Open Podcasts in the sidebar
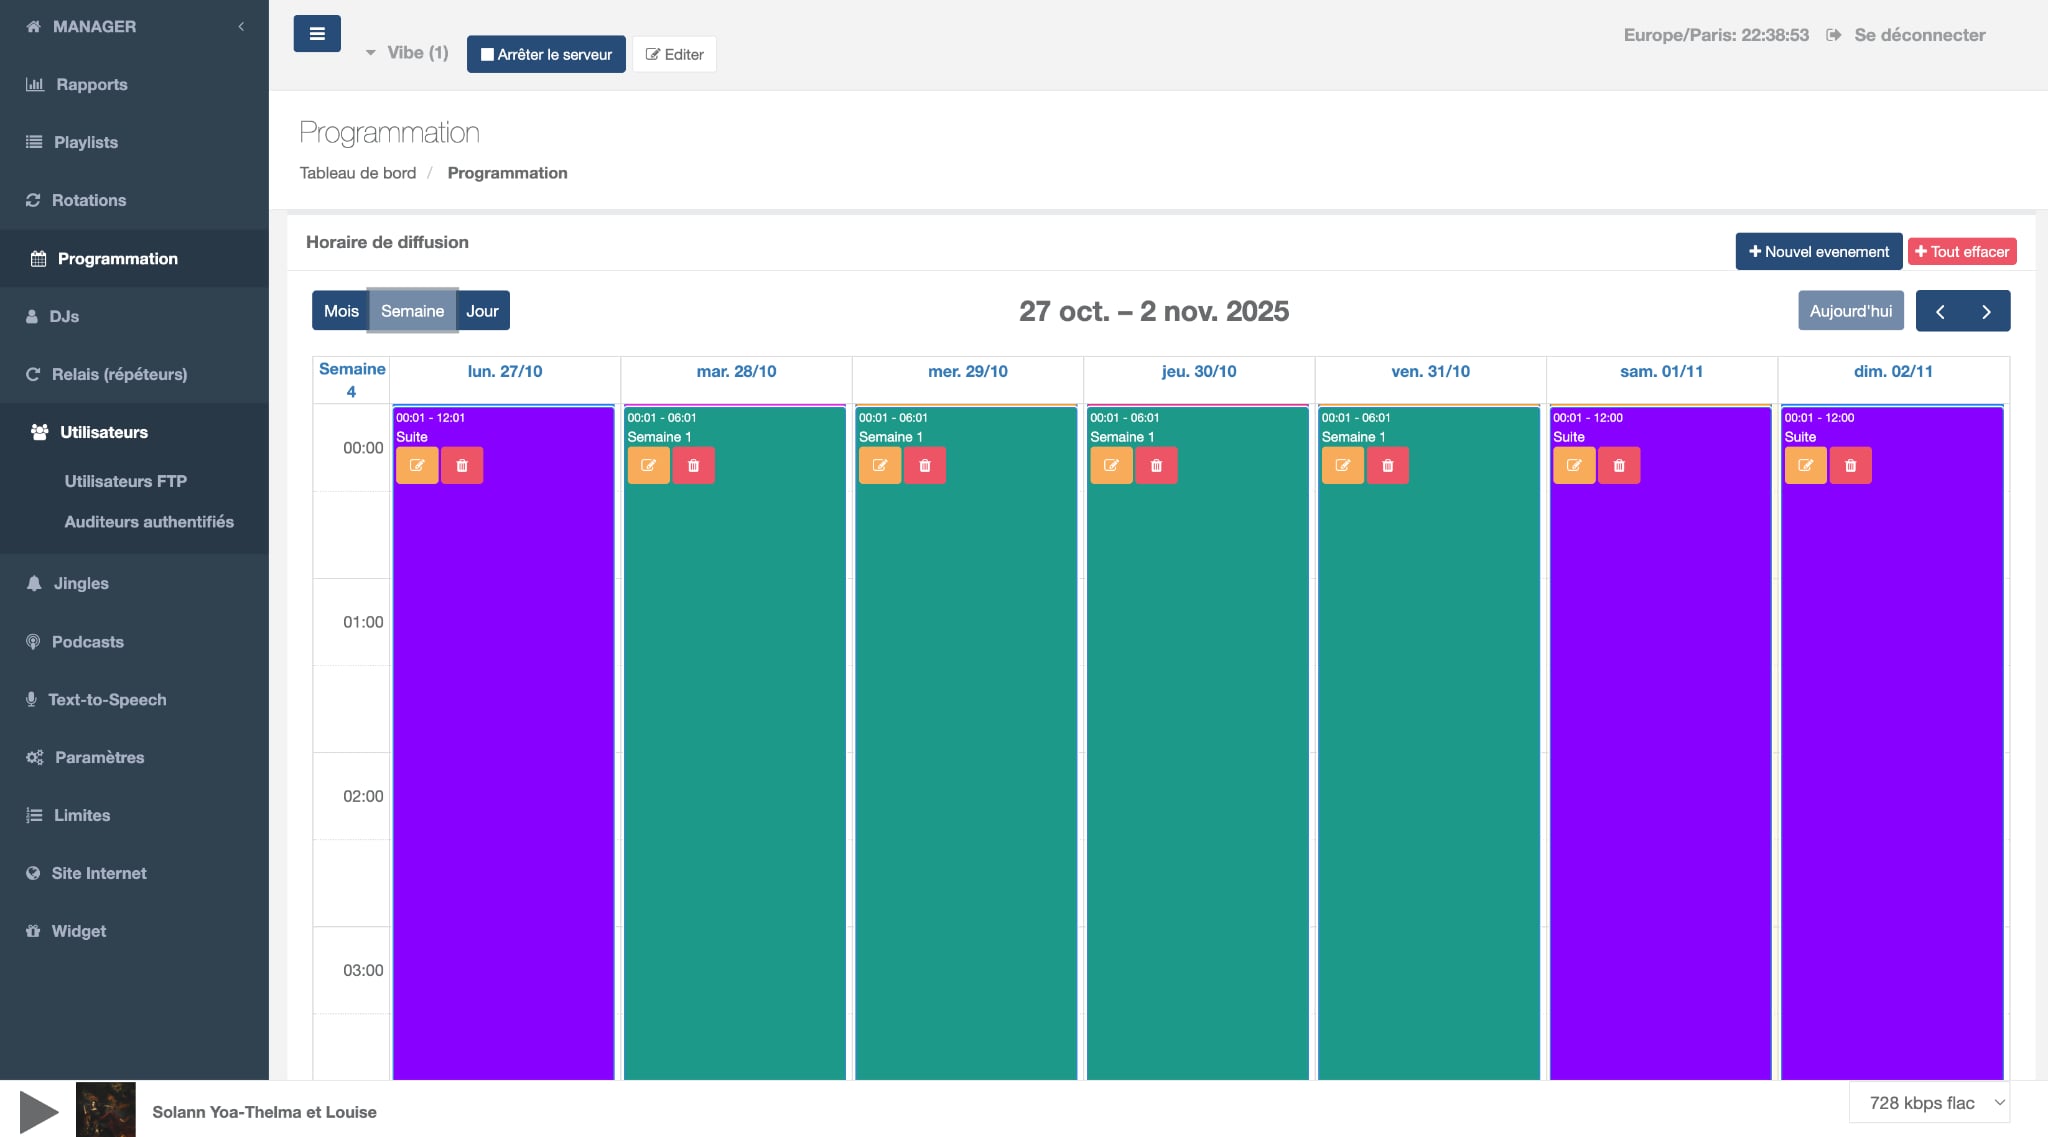2048x1137 pixels. [87, 642]
